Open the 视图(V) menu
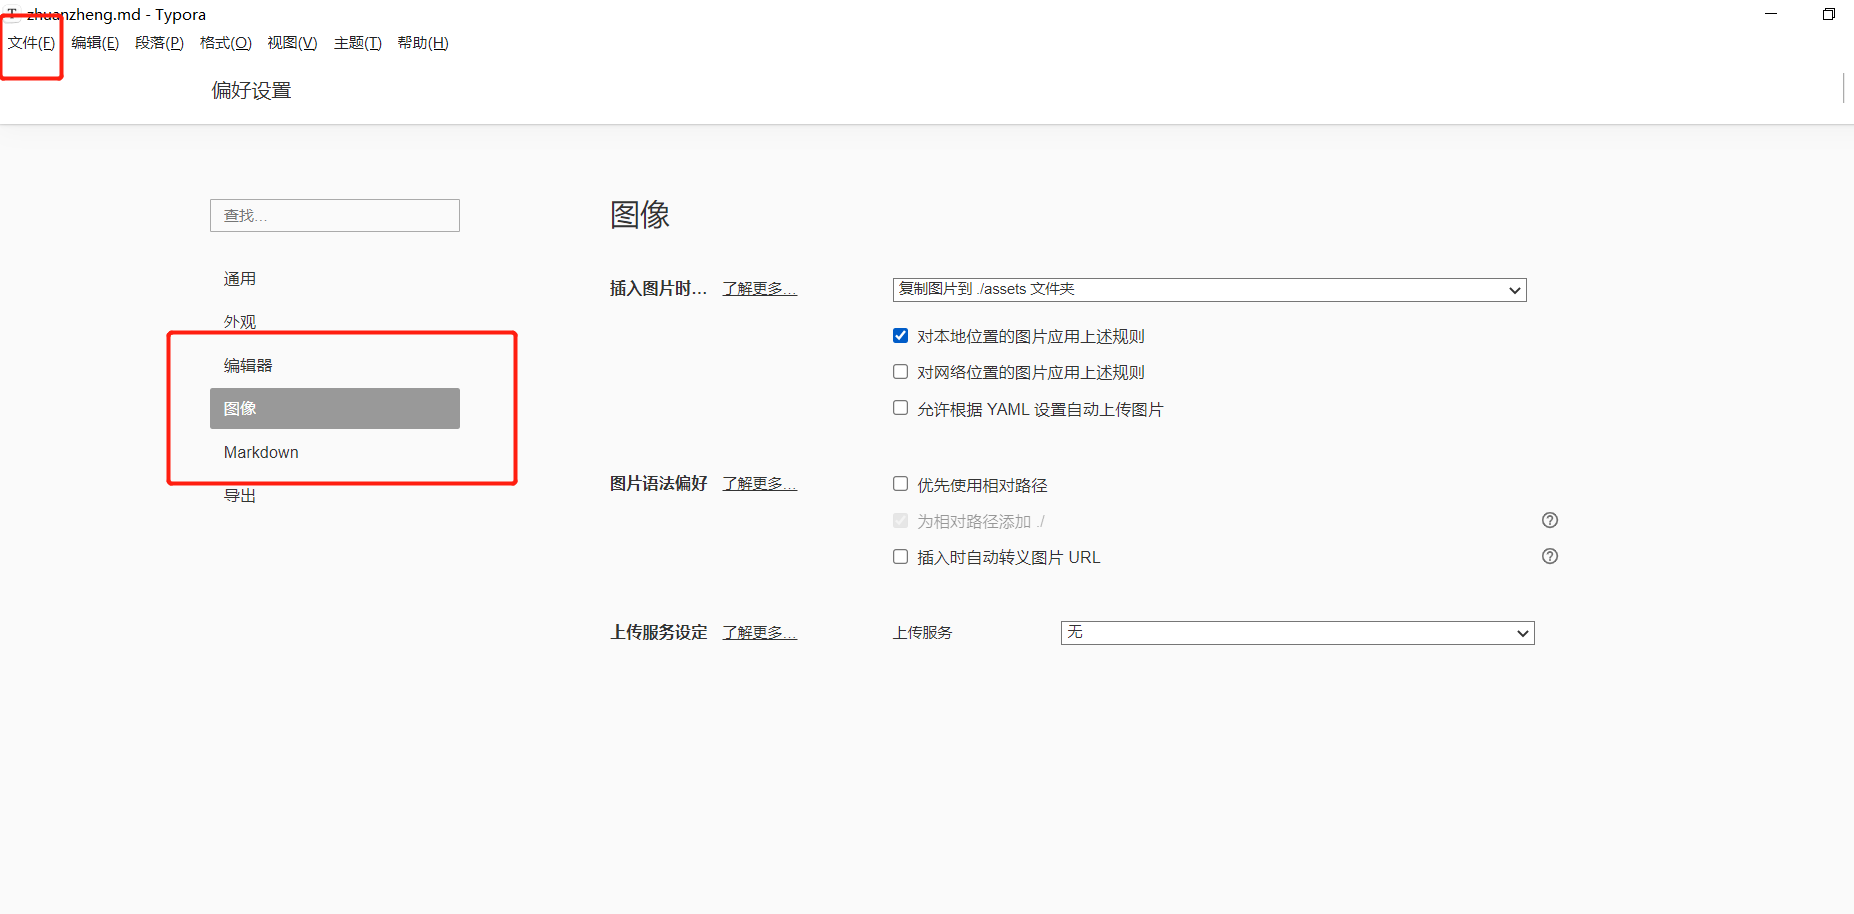This screenshot has height=914, width=1854. [x=292, y=43]
